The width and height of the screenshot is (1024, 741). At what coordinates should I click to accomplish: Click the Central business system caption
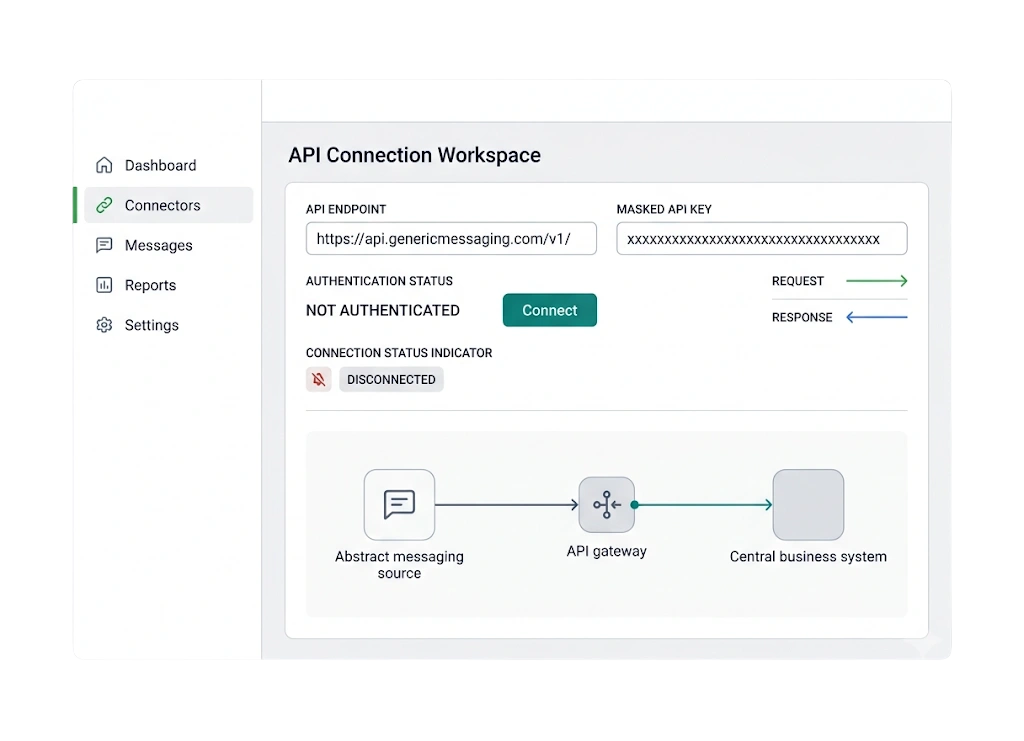[808, 556]
